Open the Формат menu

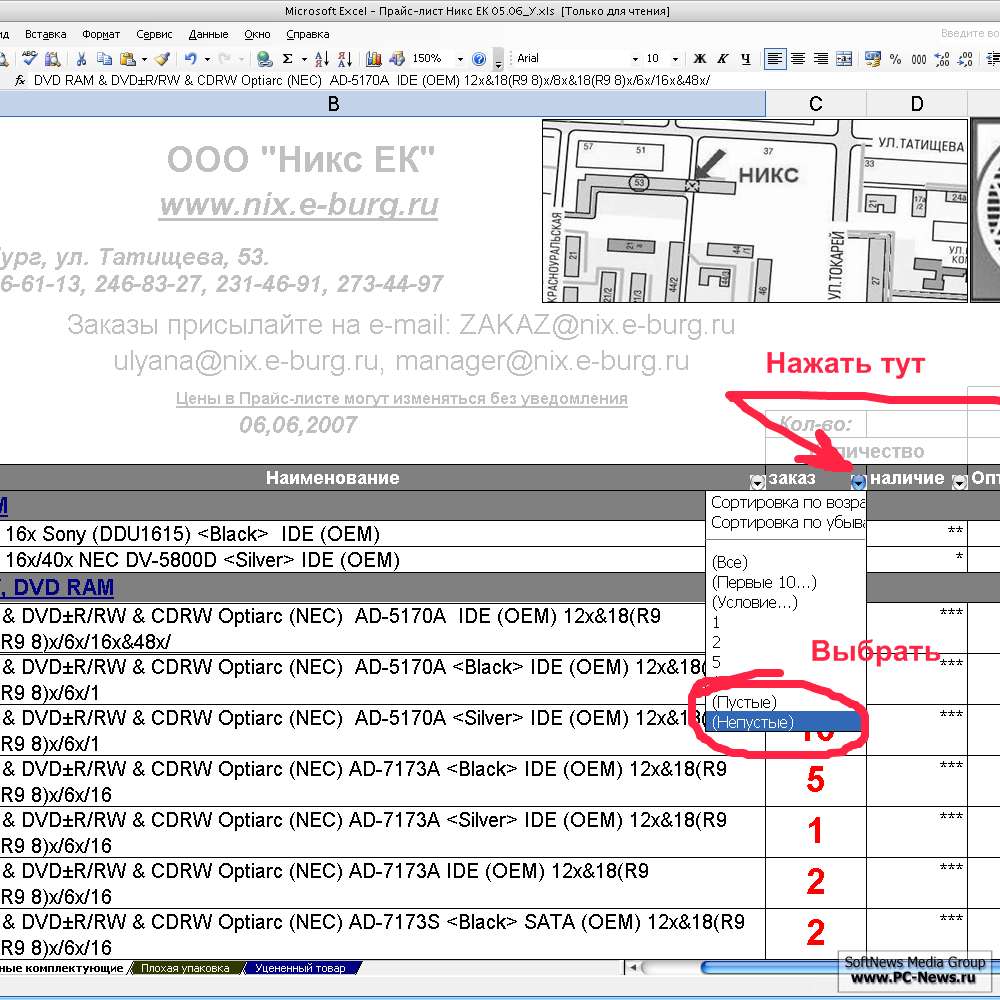(101, 34)
